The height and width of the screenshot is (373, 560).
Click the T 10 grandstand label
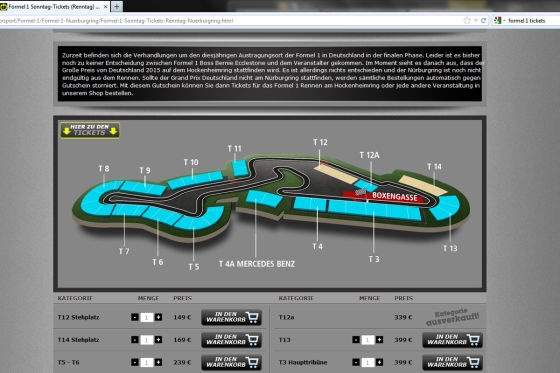coord(191,162)
